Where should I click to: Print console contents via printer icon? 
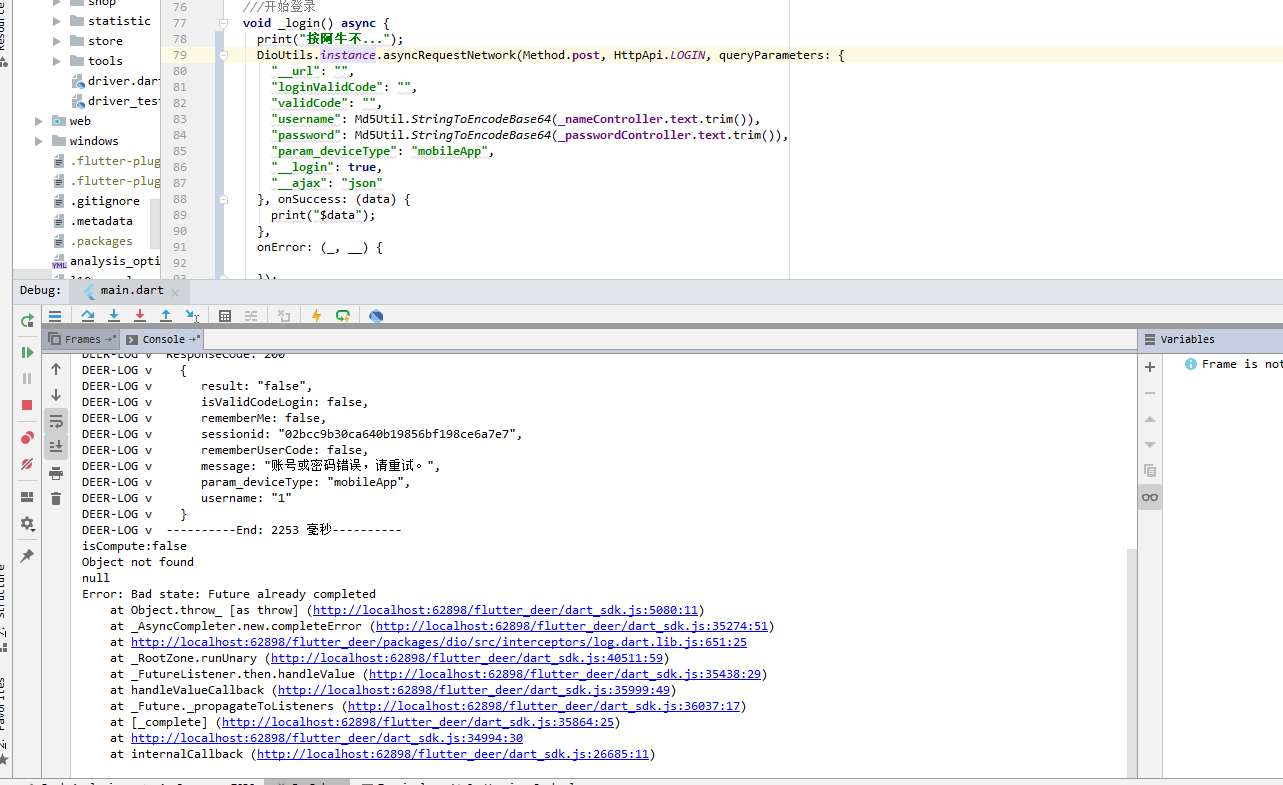(55, 470)
